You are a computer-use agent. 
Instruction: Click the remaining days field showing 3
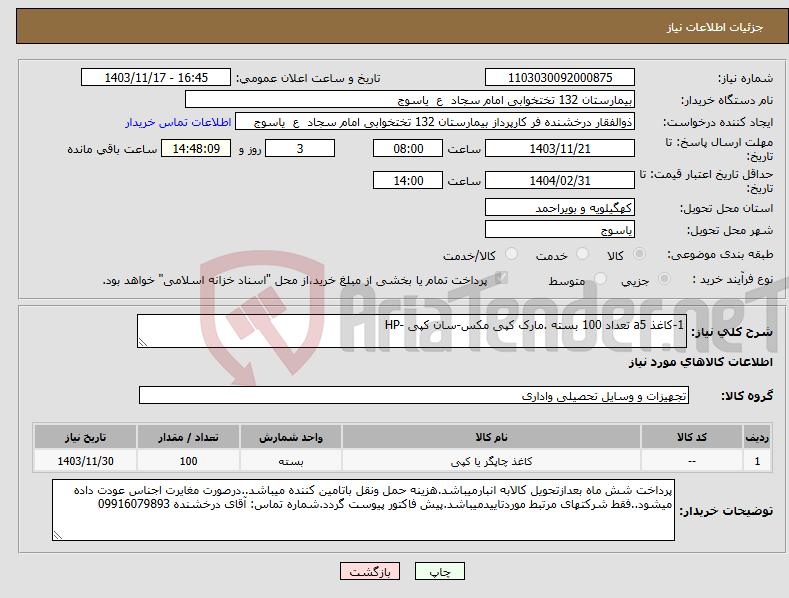point(300,148)
